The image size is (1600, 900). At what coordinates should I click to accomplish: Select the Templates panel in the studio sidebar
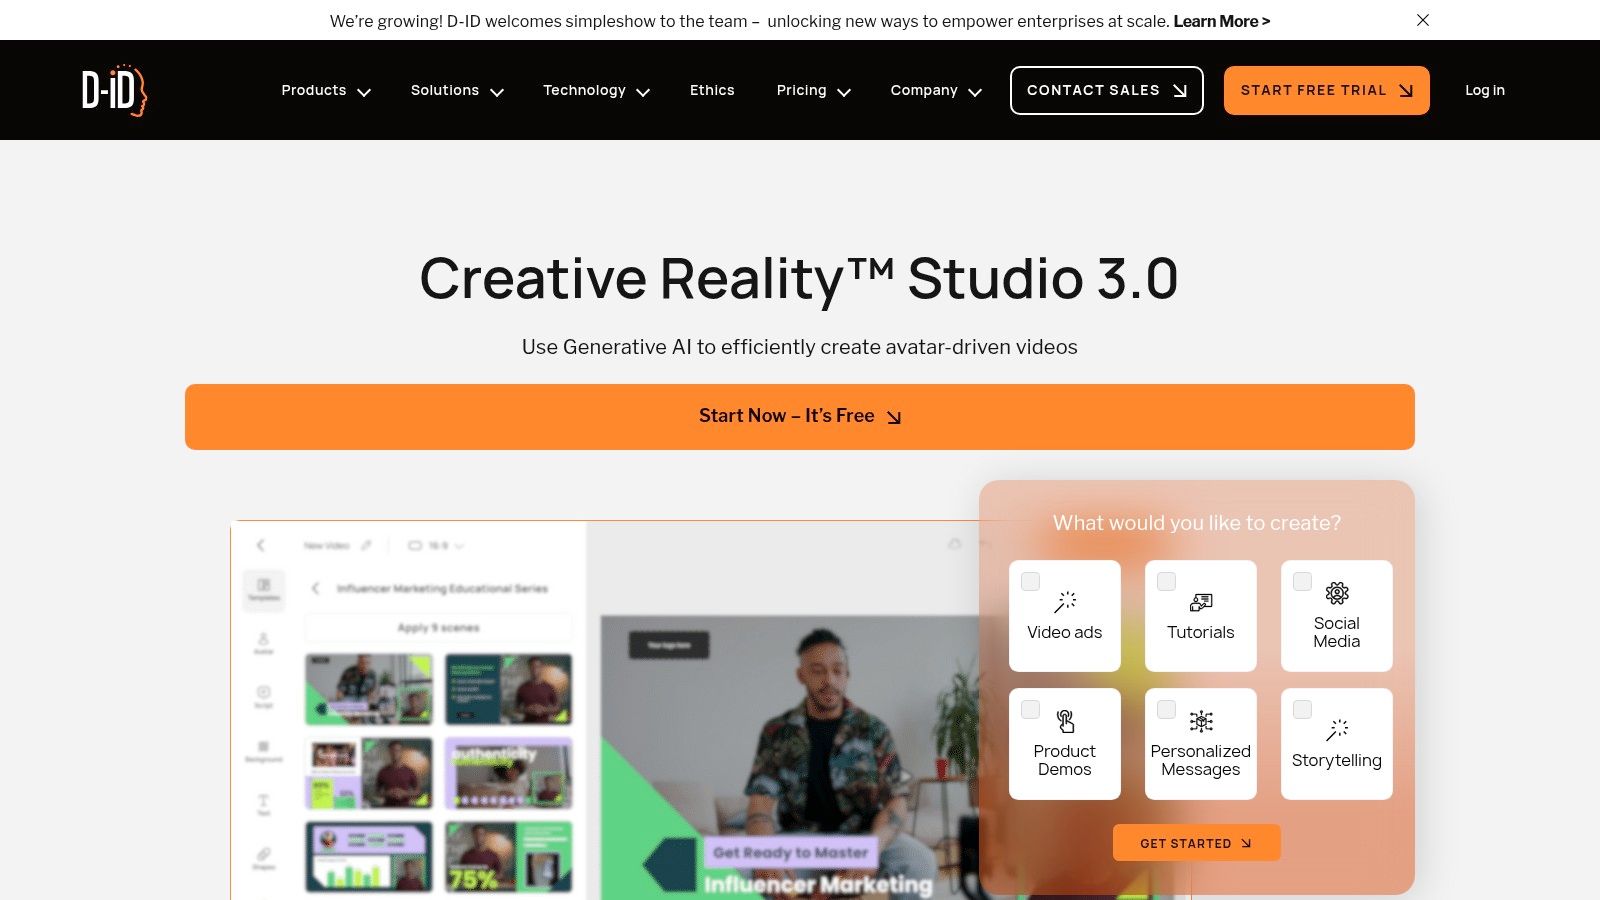click(264, 590)
